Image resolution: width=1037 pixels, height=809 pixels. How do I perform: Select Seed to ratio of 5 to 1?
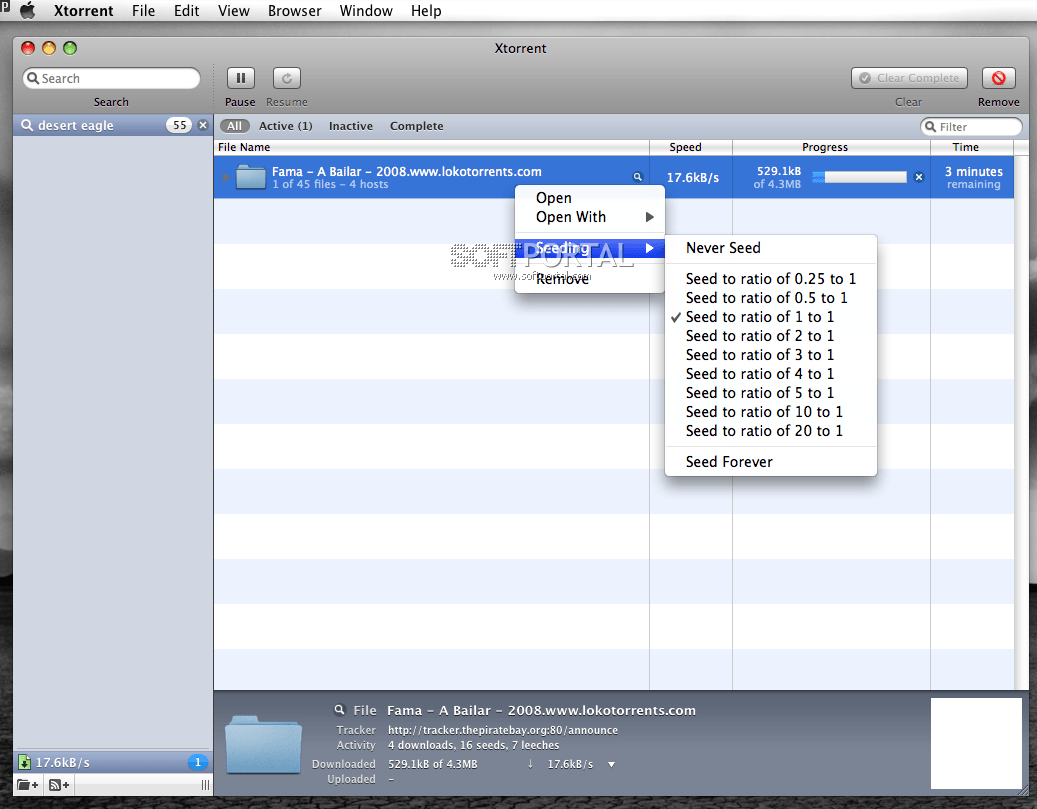[770, 393]
